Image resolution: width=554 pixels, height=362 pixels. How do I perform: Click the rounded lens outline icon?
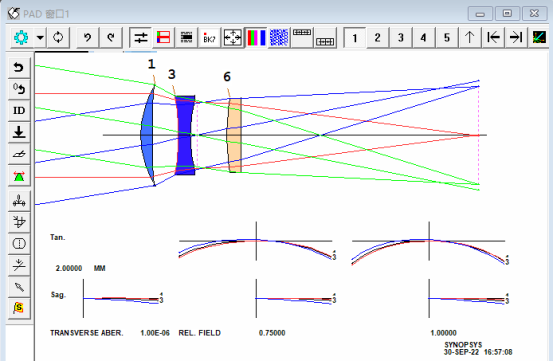pyautogui.click(x=19, y=244)
